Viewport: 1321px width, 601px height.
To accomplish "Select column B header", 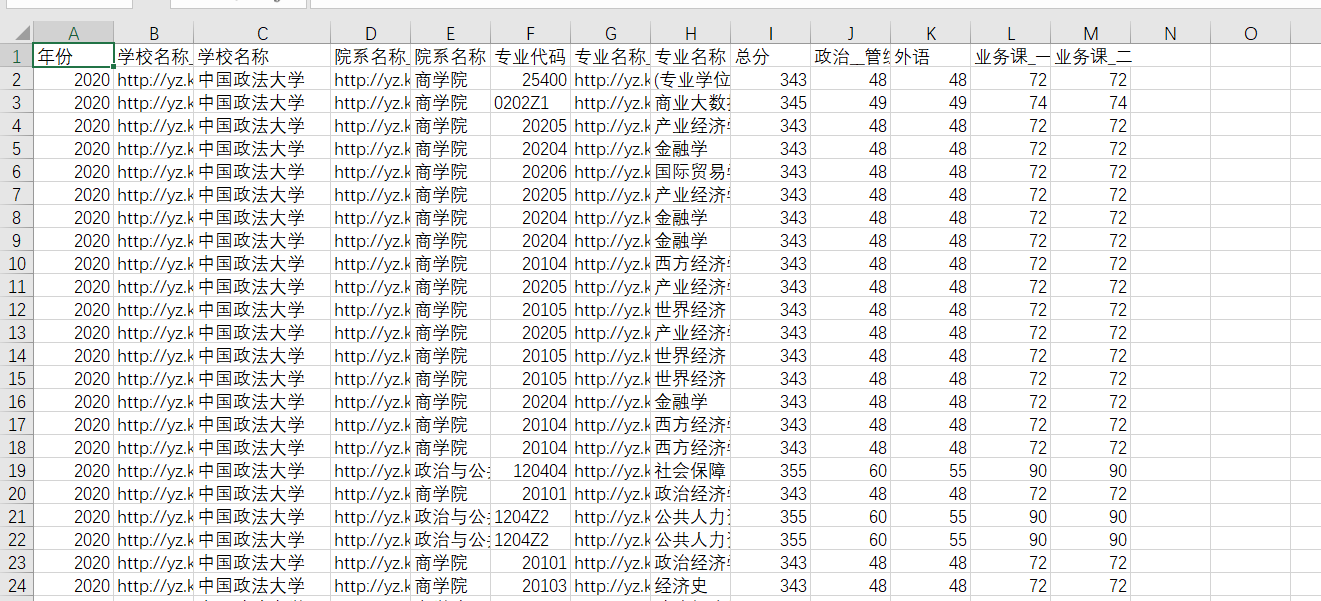I will coord(154,33).
